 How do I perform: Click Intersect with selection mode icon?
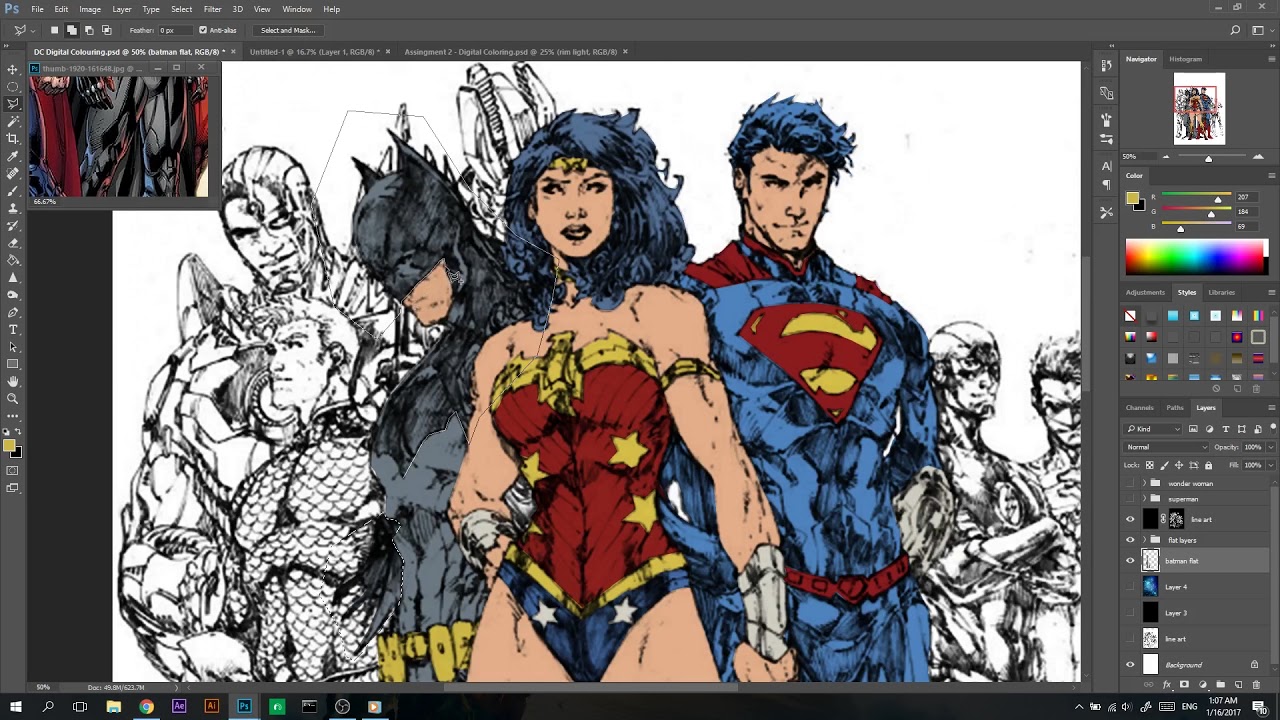tap(106, 30)
